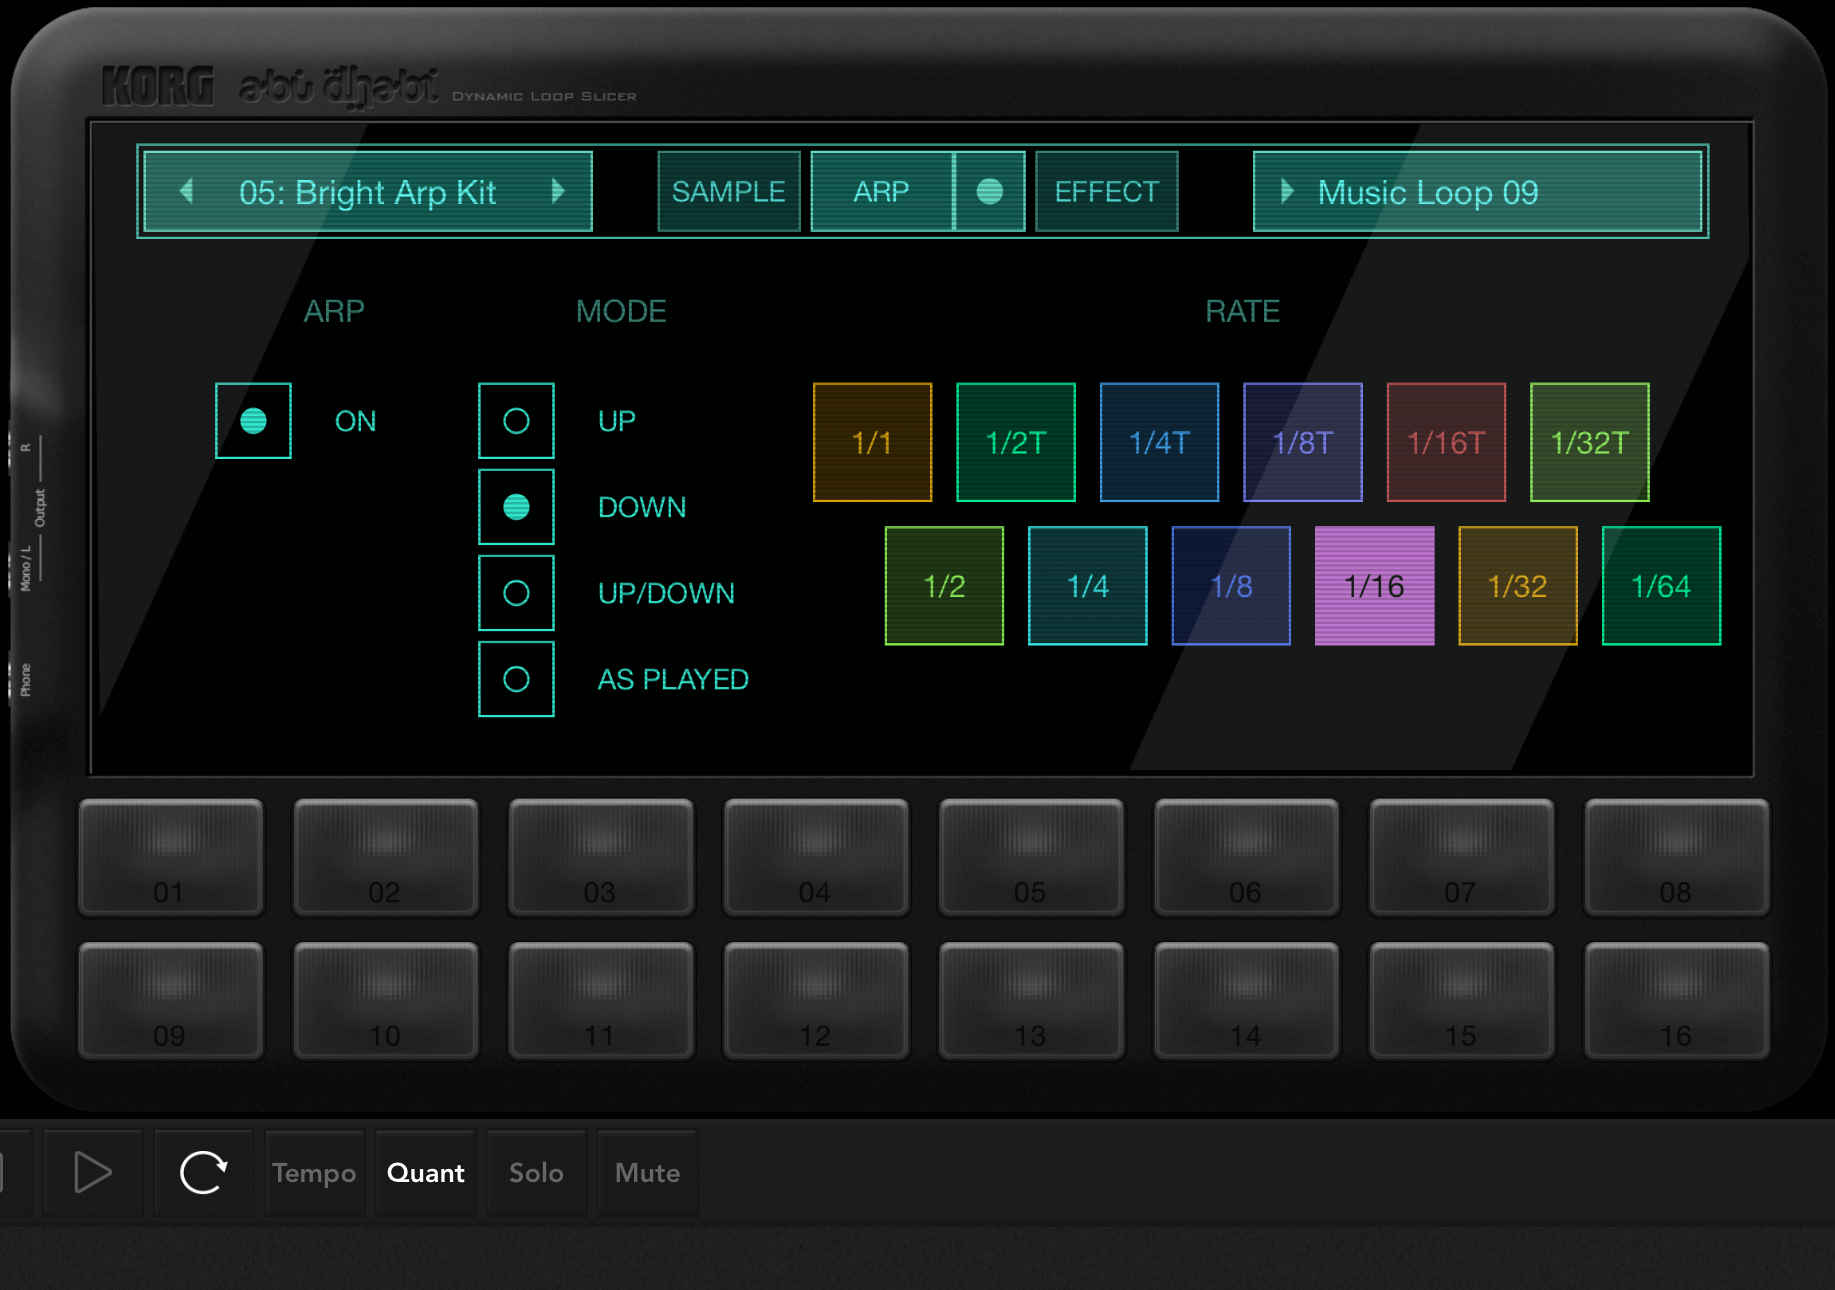
Task: Click the loop cycle arrow icon
Action: 203,1172
